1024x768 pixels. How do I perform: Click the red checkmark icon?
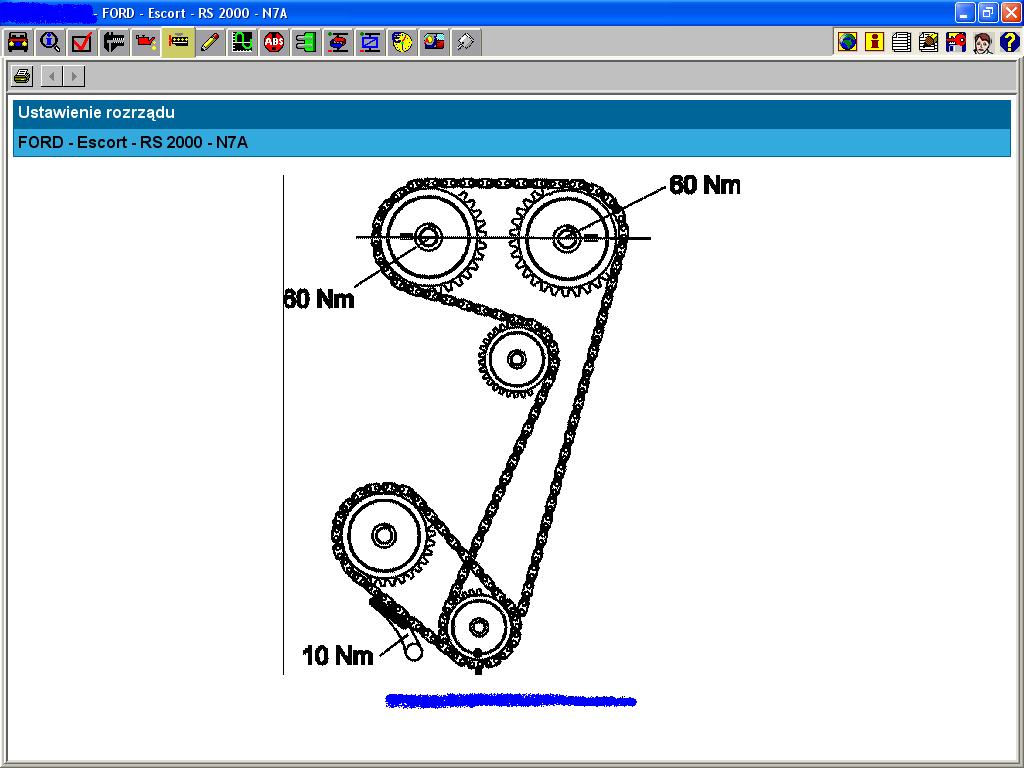pyautogui.click(x=82, y=42)
